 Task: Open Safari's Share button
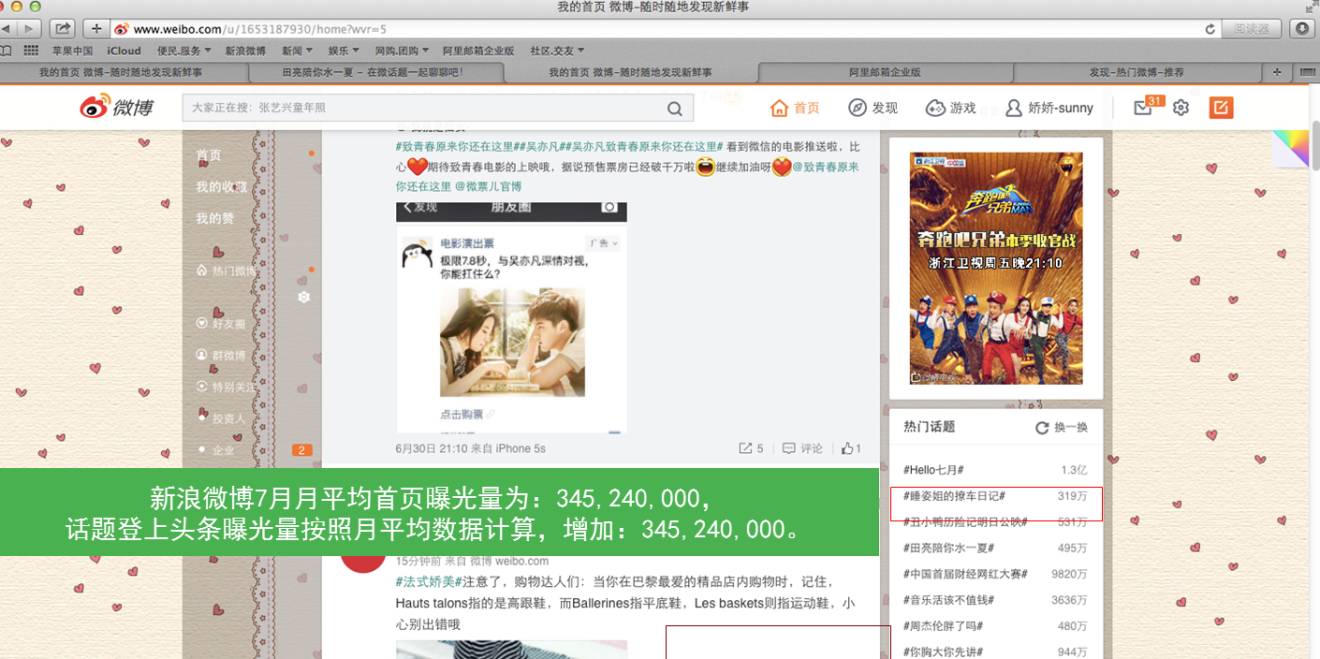[x=61, y=29]
